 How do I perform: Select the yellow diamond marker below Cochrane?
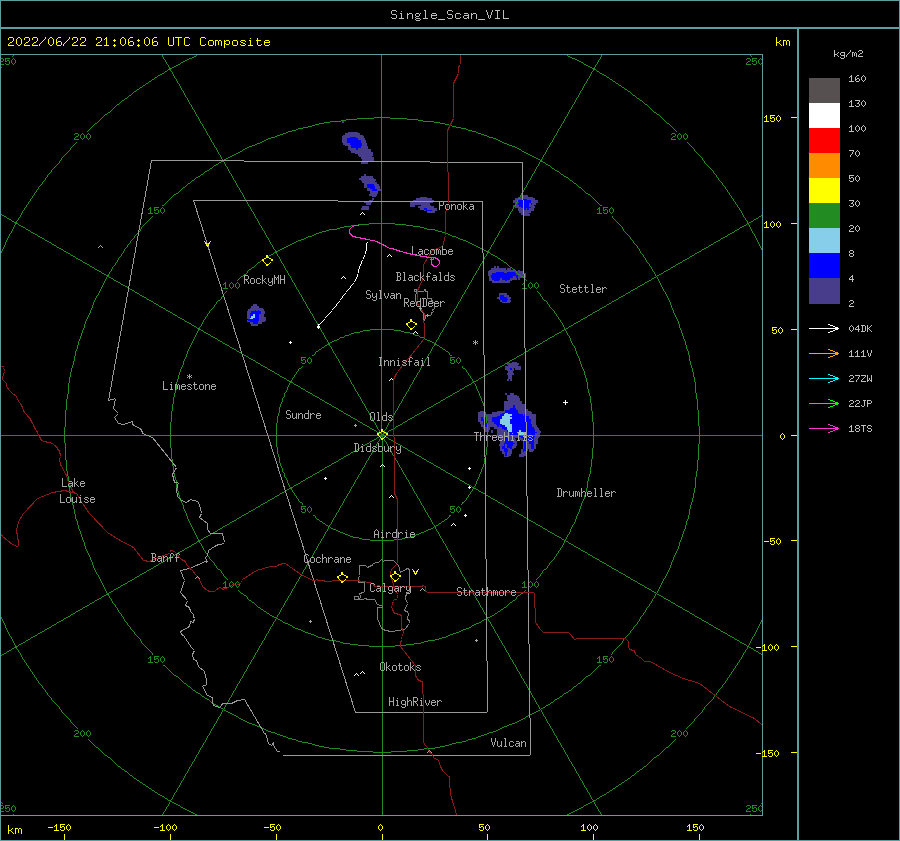[342, 577]
